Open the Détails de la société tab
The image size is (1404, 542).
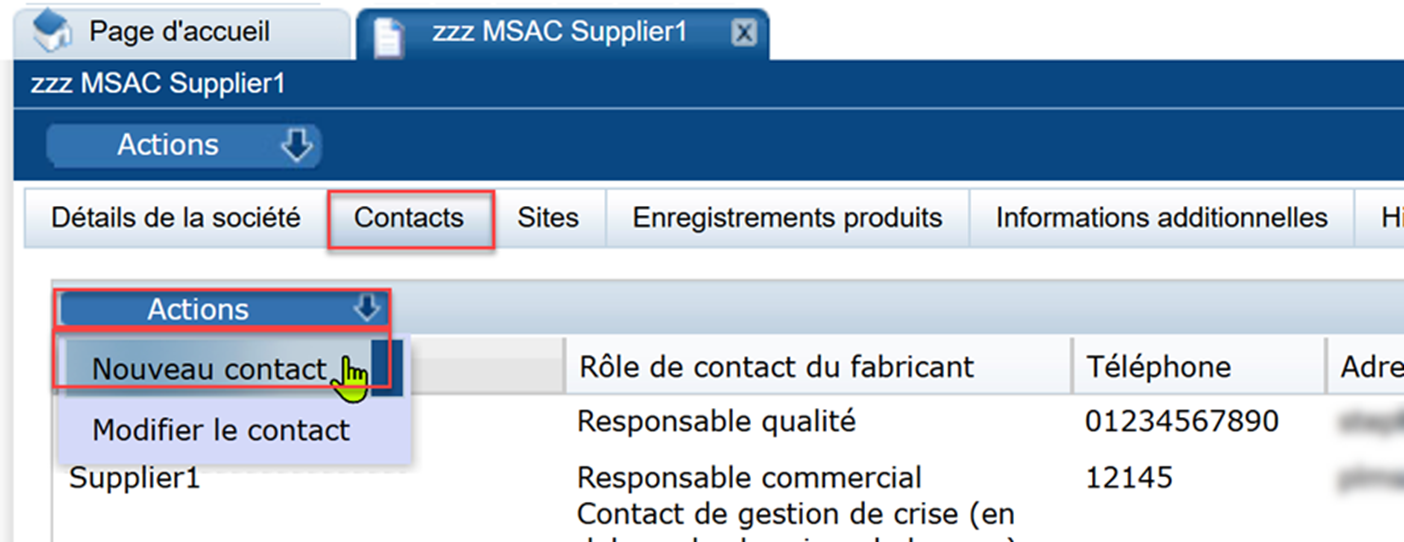click(x=176, y=218)
